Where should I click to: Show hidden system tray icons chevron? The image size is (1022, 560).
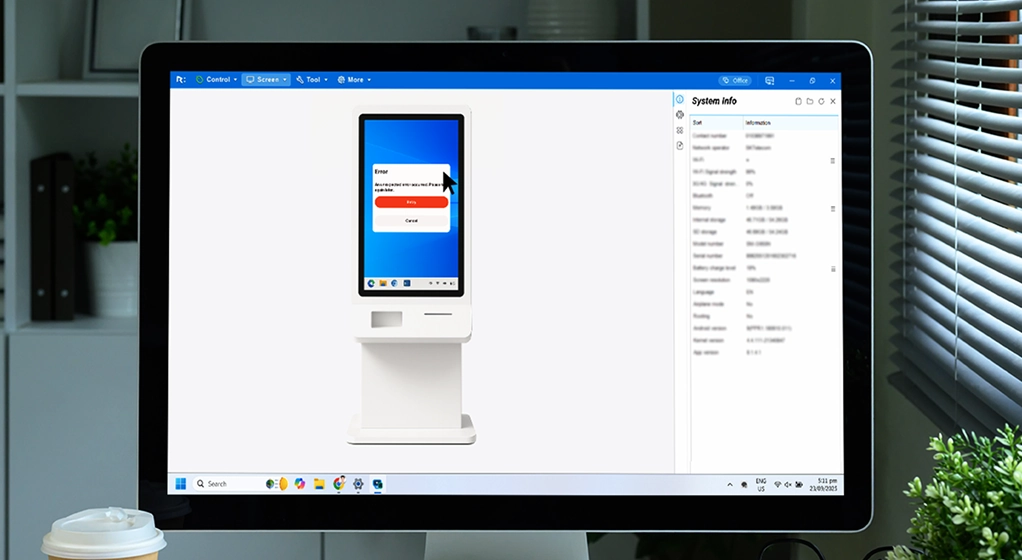pos(729,484)
